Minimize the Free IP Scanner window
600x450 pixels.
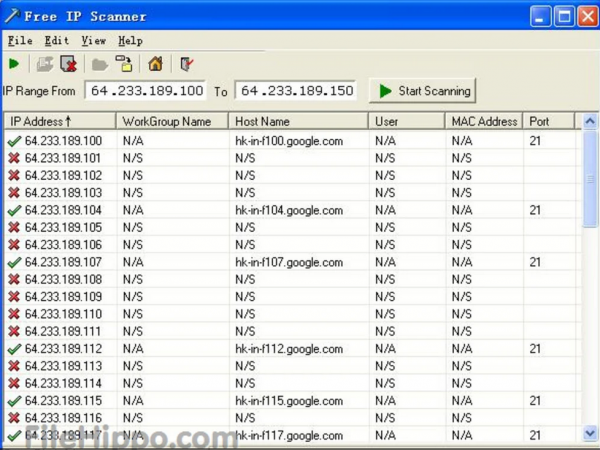point(540,16)
